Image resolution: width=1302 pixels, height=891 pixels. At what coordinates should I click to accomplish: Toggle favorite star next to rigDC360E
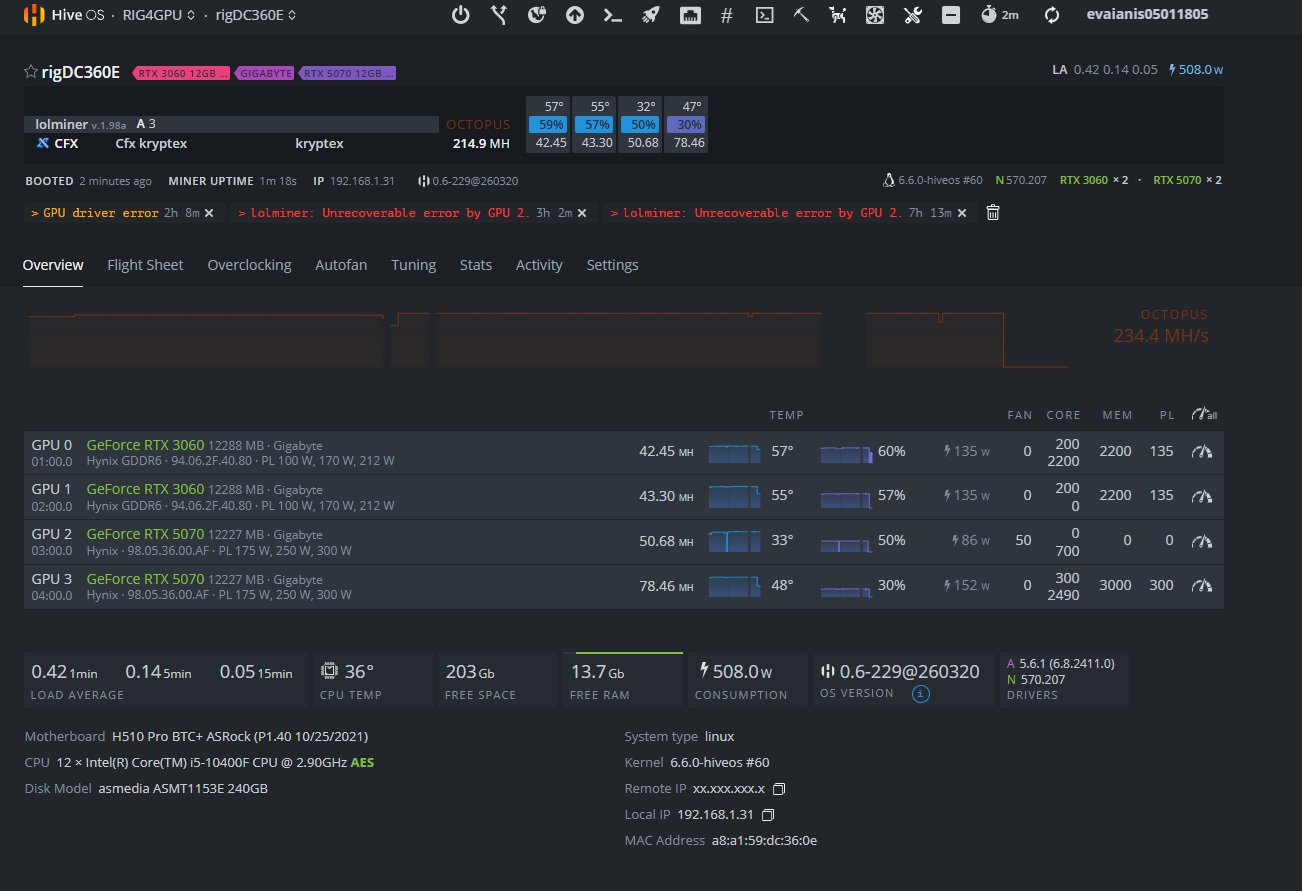30,72
